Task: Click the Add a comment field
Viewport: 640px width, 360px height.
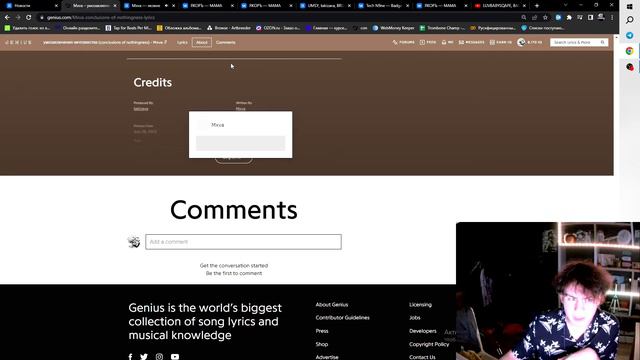Action: tap(243, 242)
